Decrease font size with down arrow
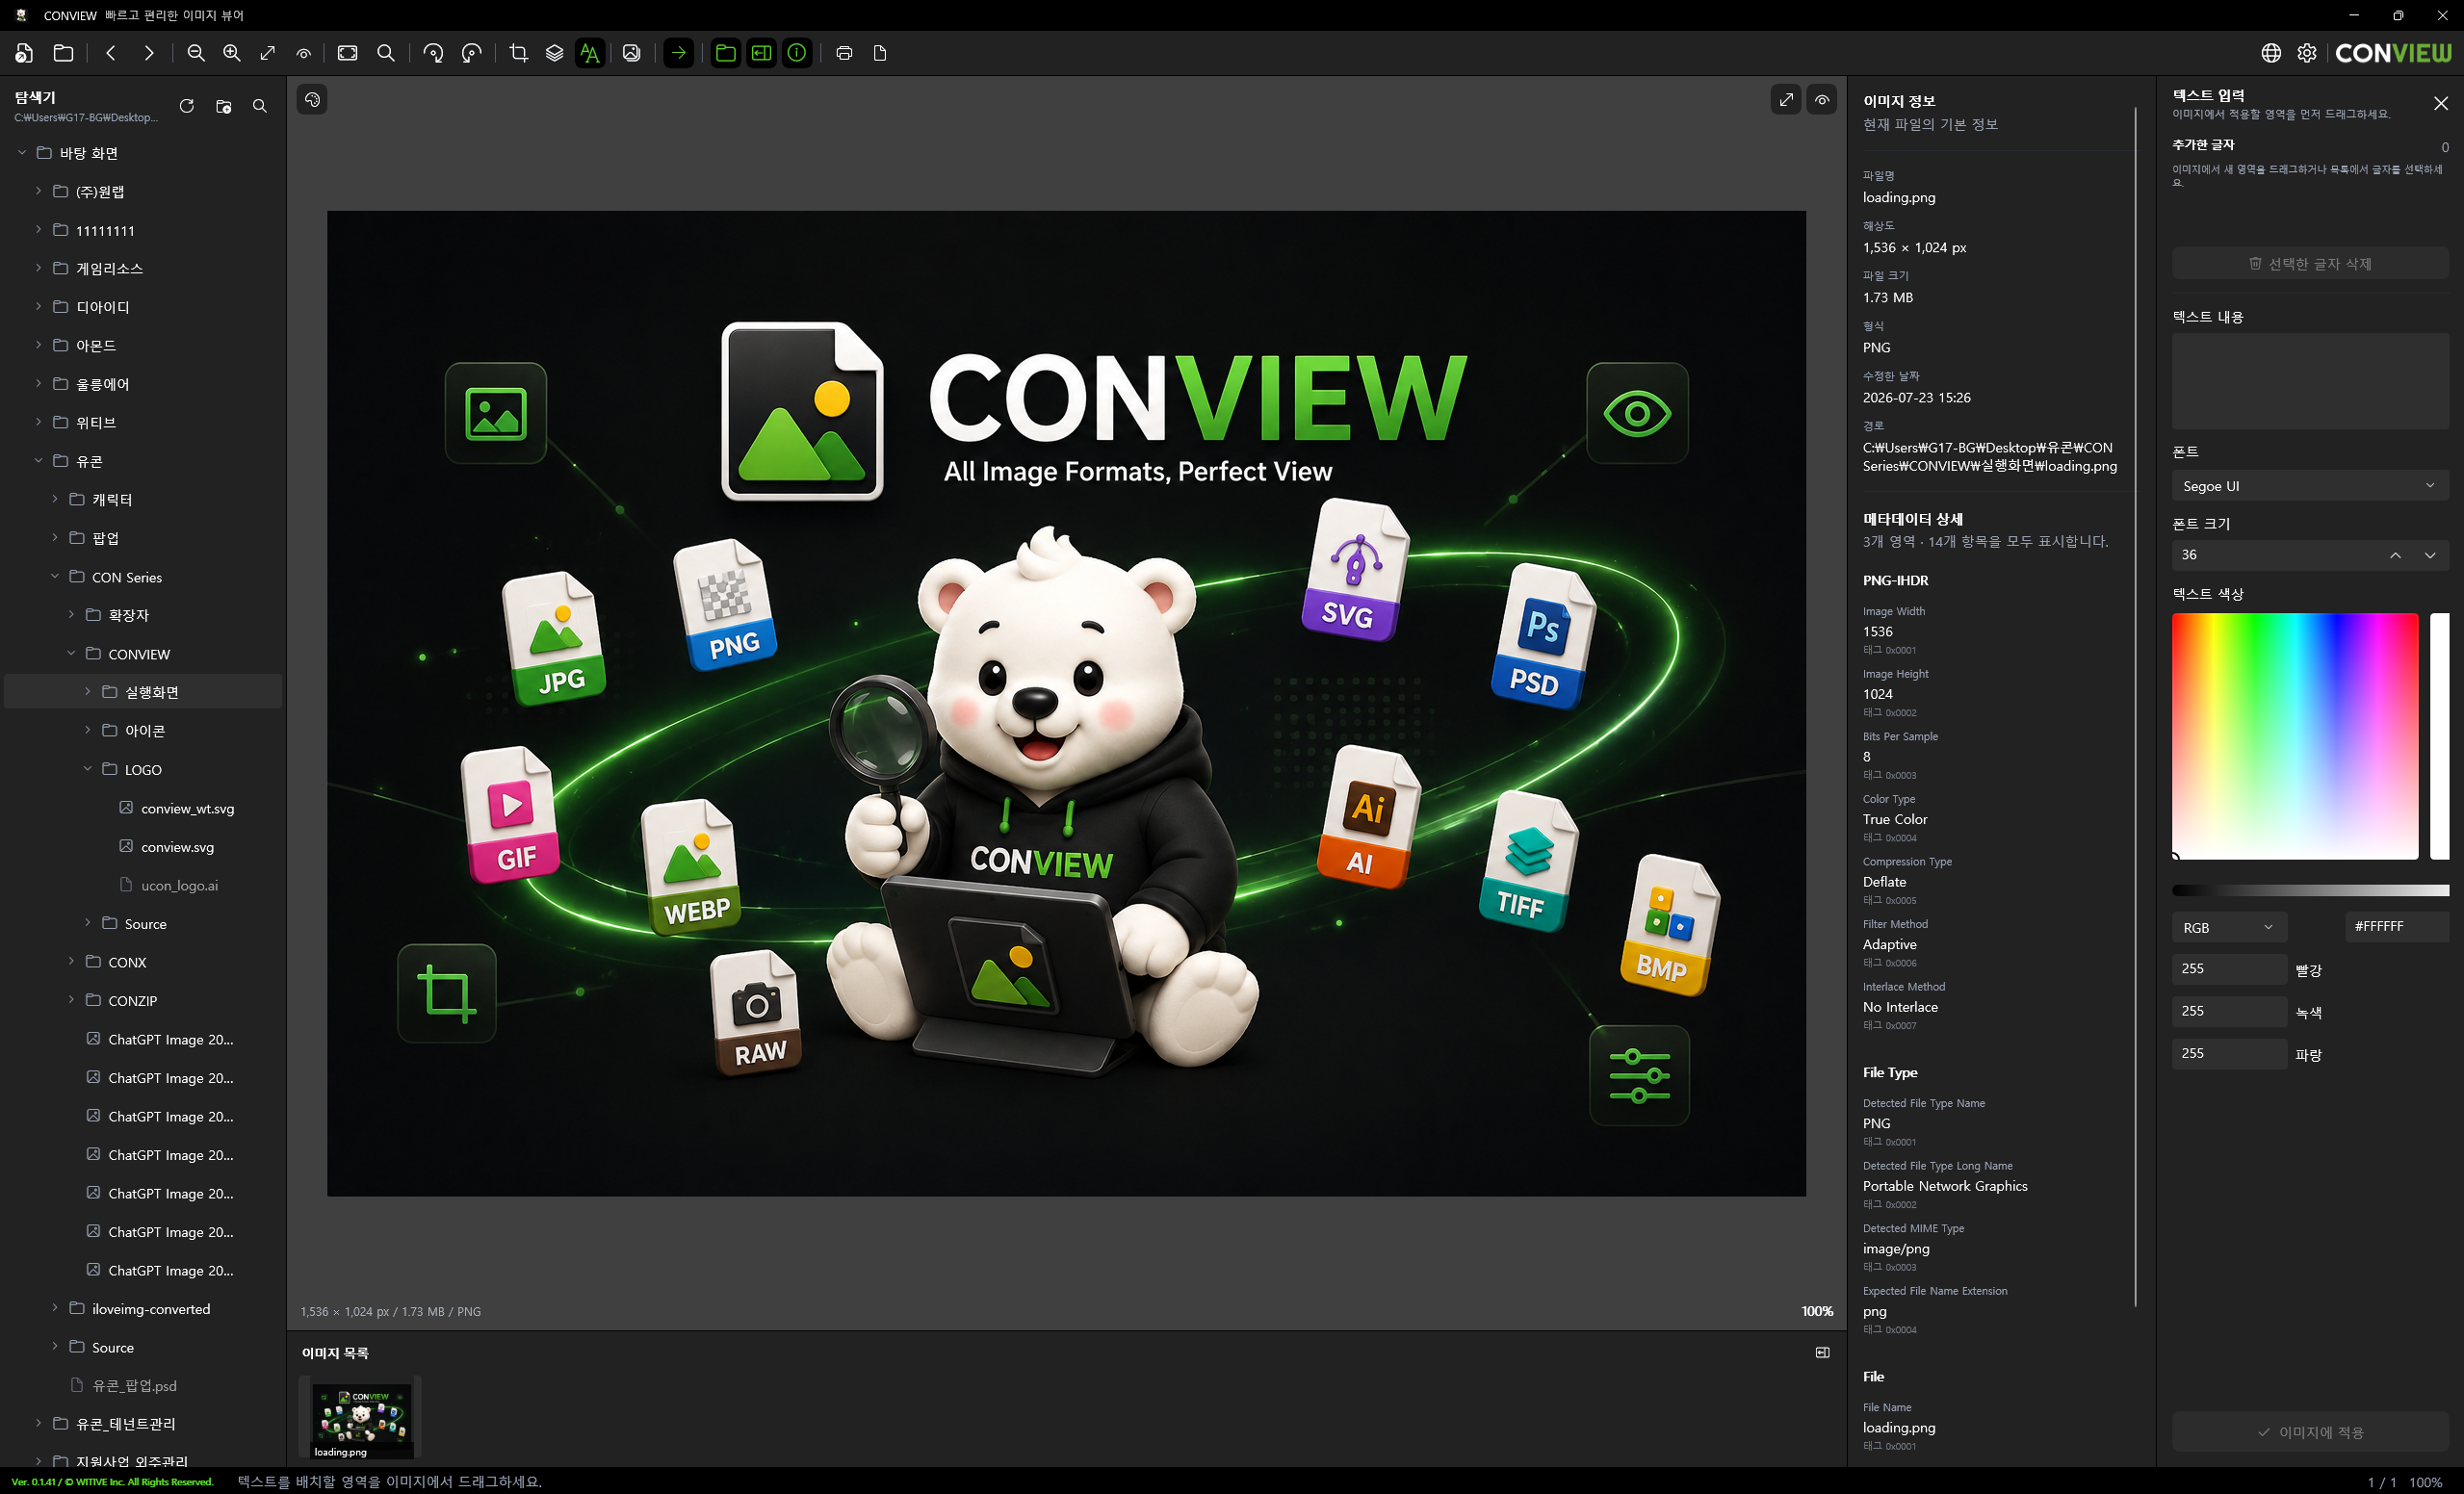Viewport: 2464px width, 1494px height. pyautogui.click(x=2430, y=555)
